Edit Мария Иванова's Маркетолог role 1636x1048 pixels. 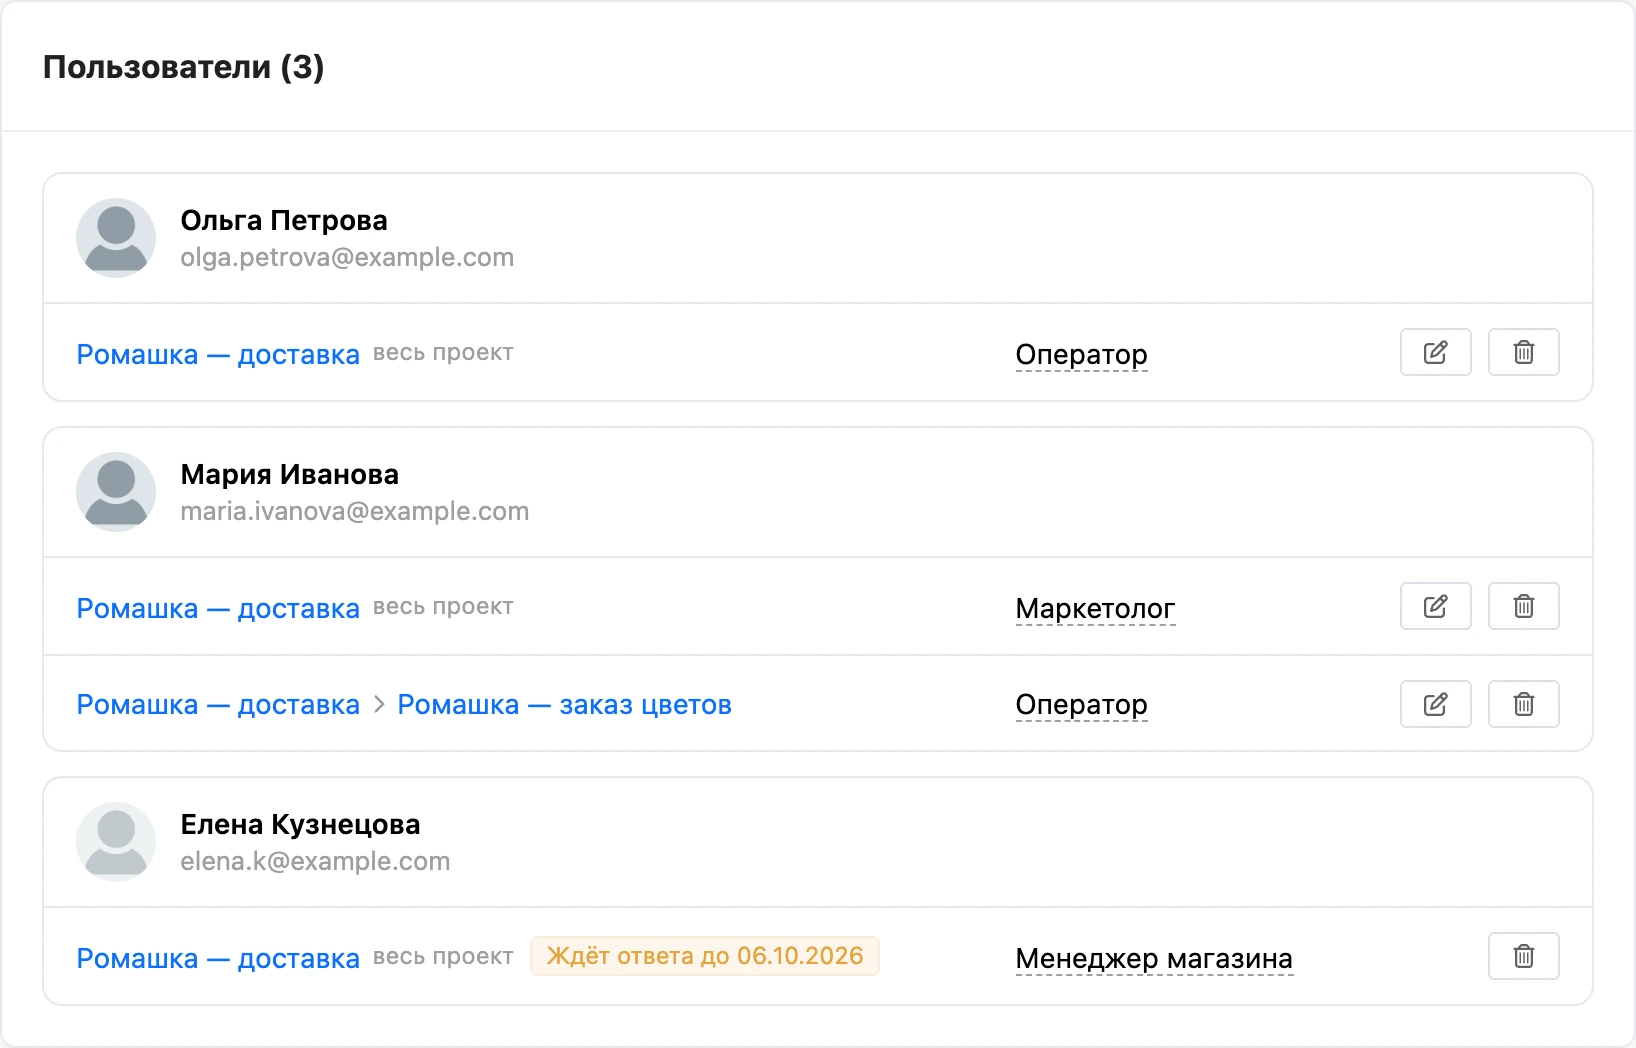(1435, 606)
